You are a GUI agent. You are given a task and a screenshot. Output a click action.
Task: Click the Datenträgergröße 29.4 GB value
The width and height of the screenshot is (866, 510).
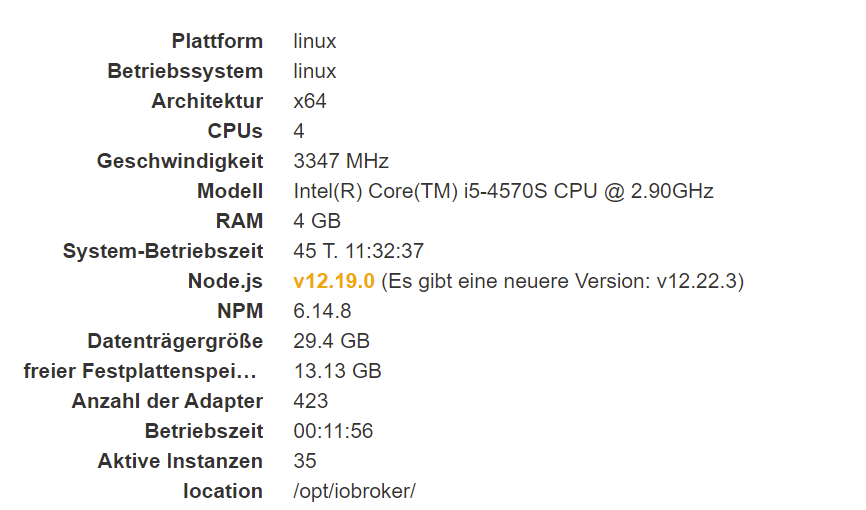click(331, 341)
